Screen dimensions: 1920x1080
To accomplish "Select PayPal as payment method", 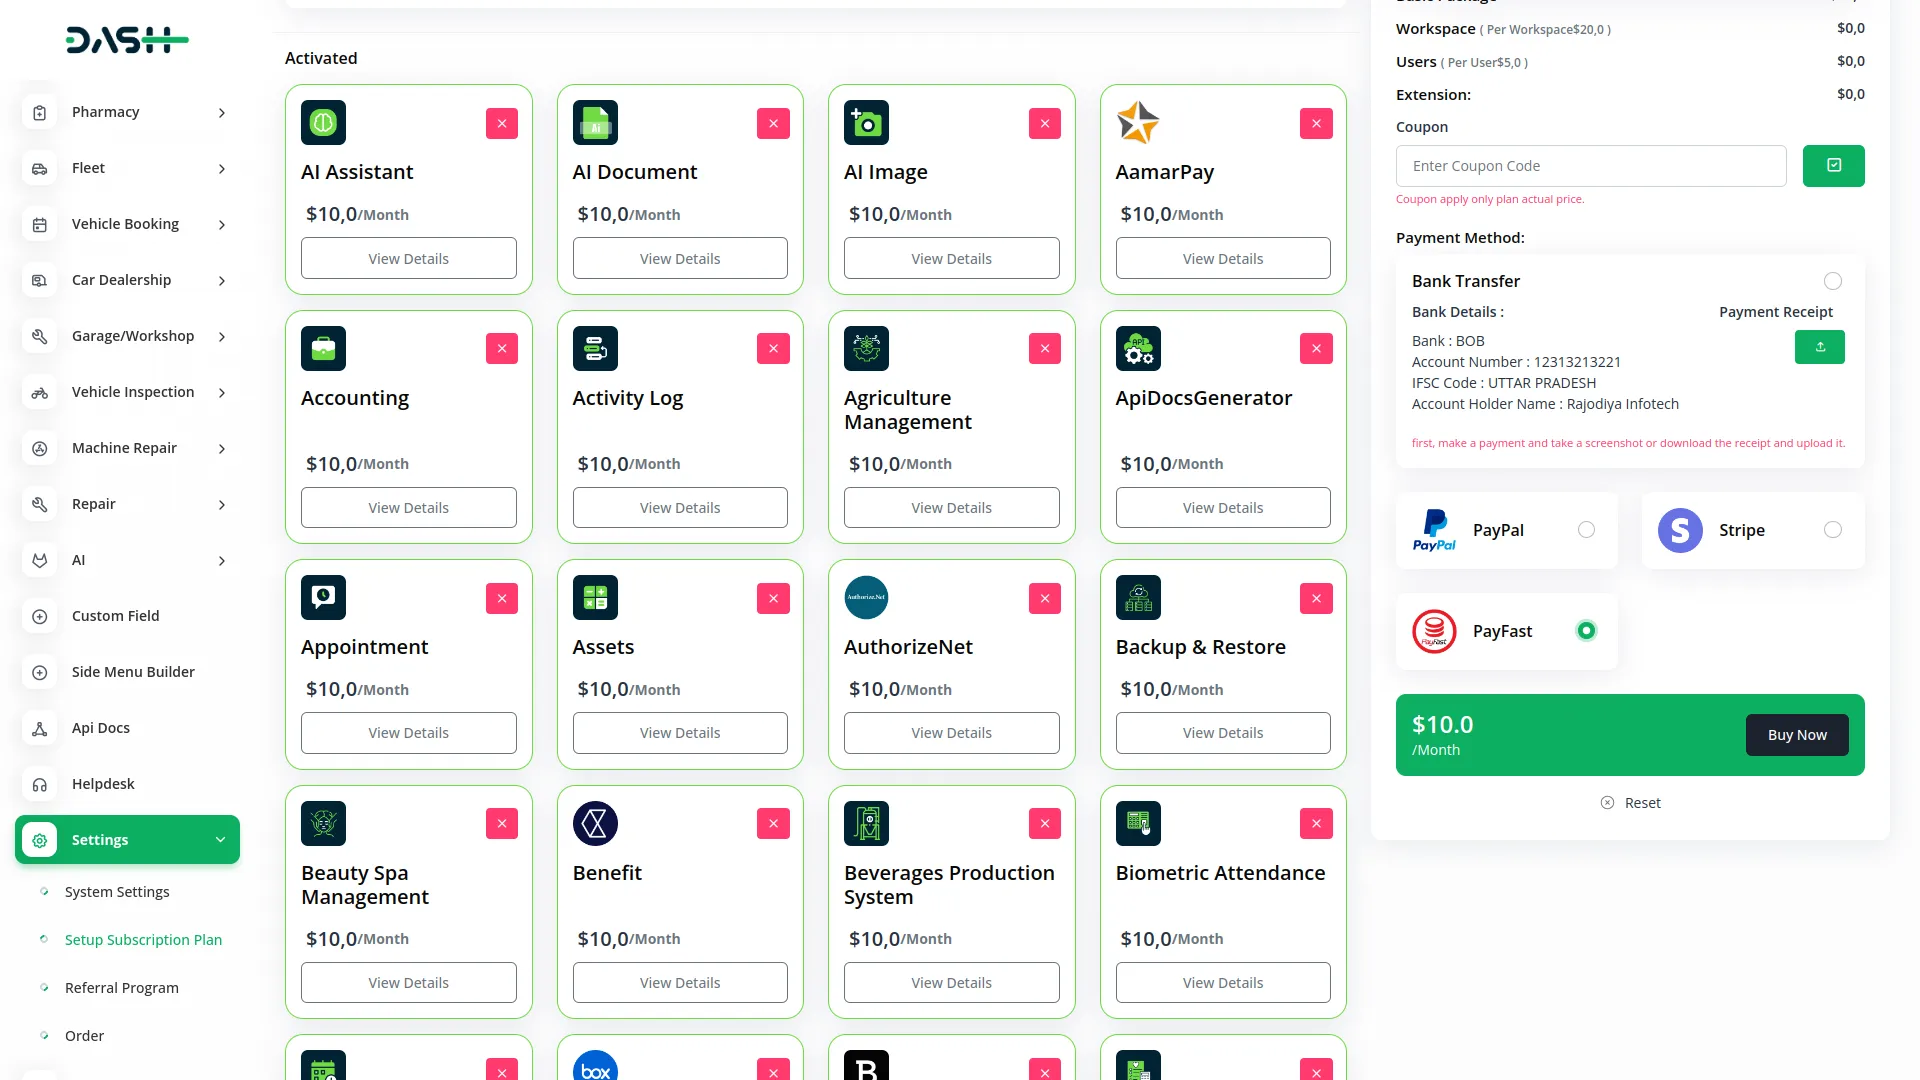I will pyautogui.click(x=1586, y=530).
